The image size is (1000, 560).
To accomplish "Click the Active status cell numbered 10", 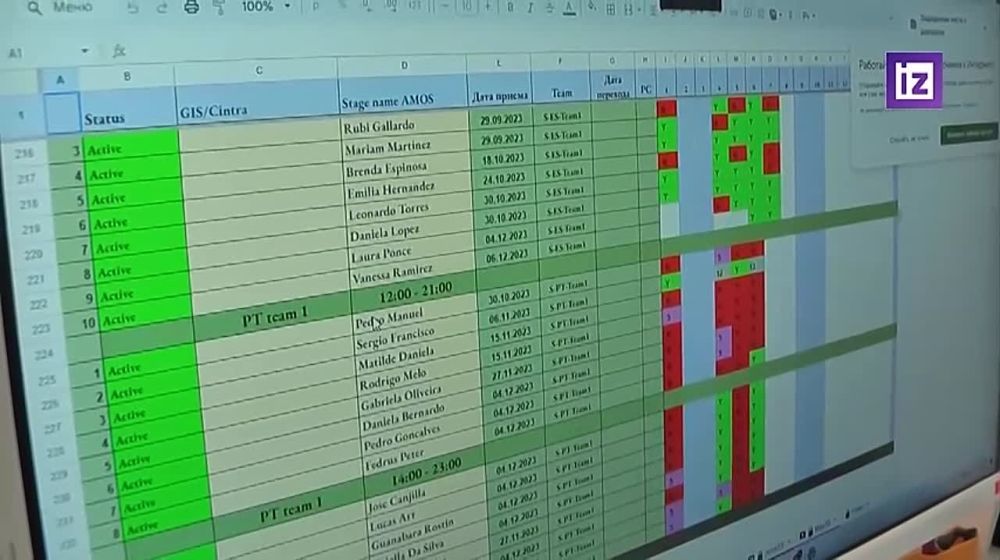I will coord(146,318).
